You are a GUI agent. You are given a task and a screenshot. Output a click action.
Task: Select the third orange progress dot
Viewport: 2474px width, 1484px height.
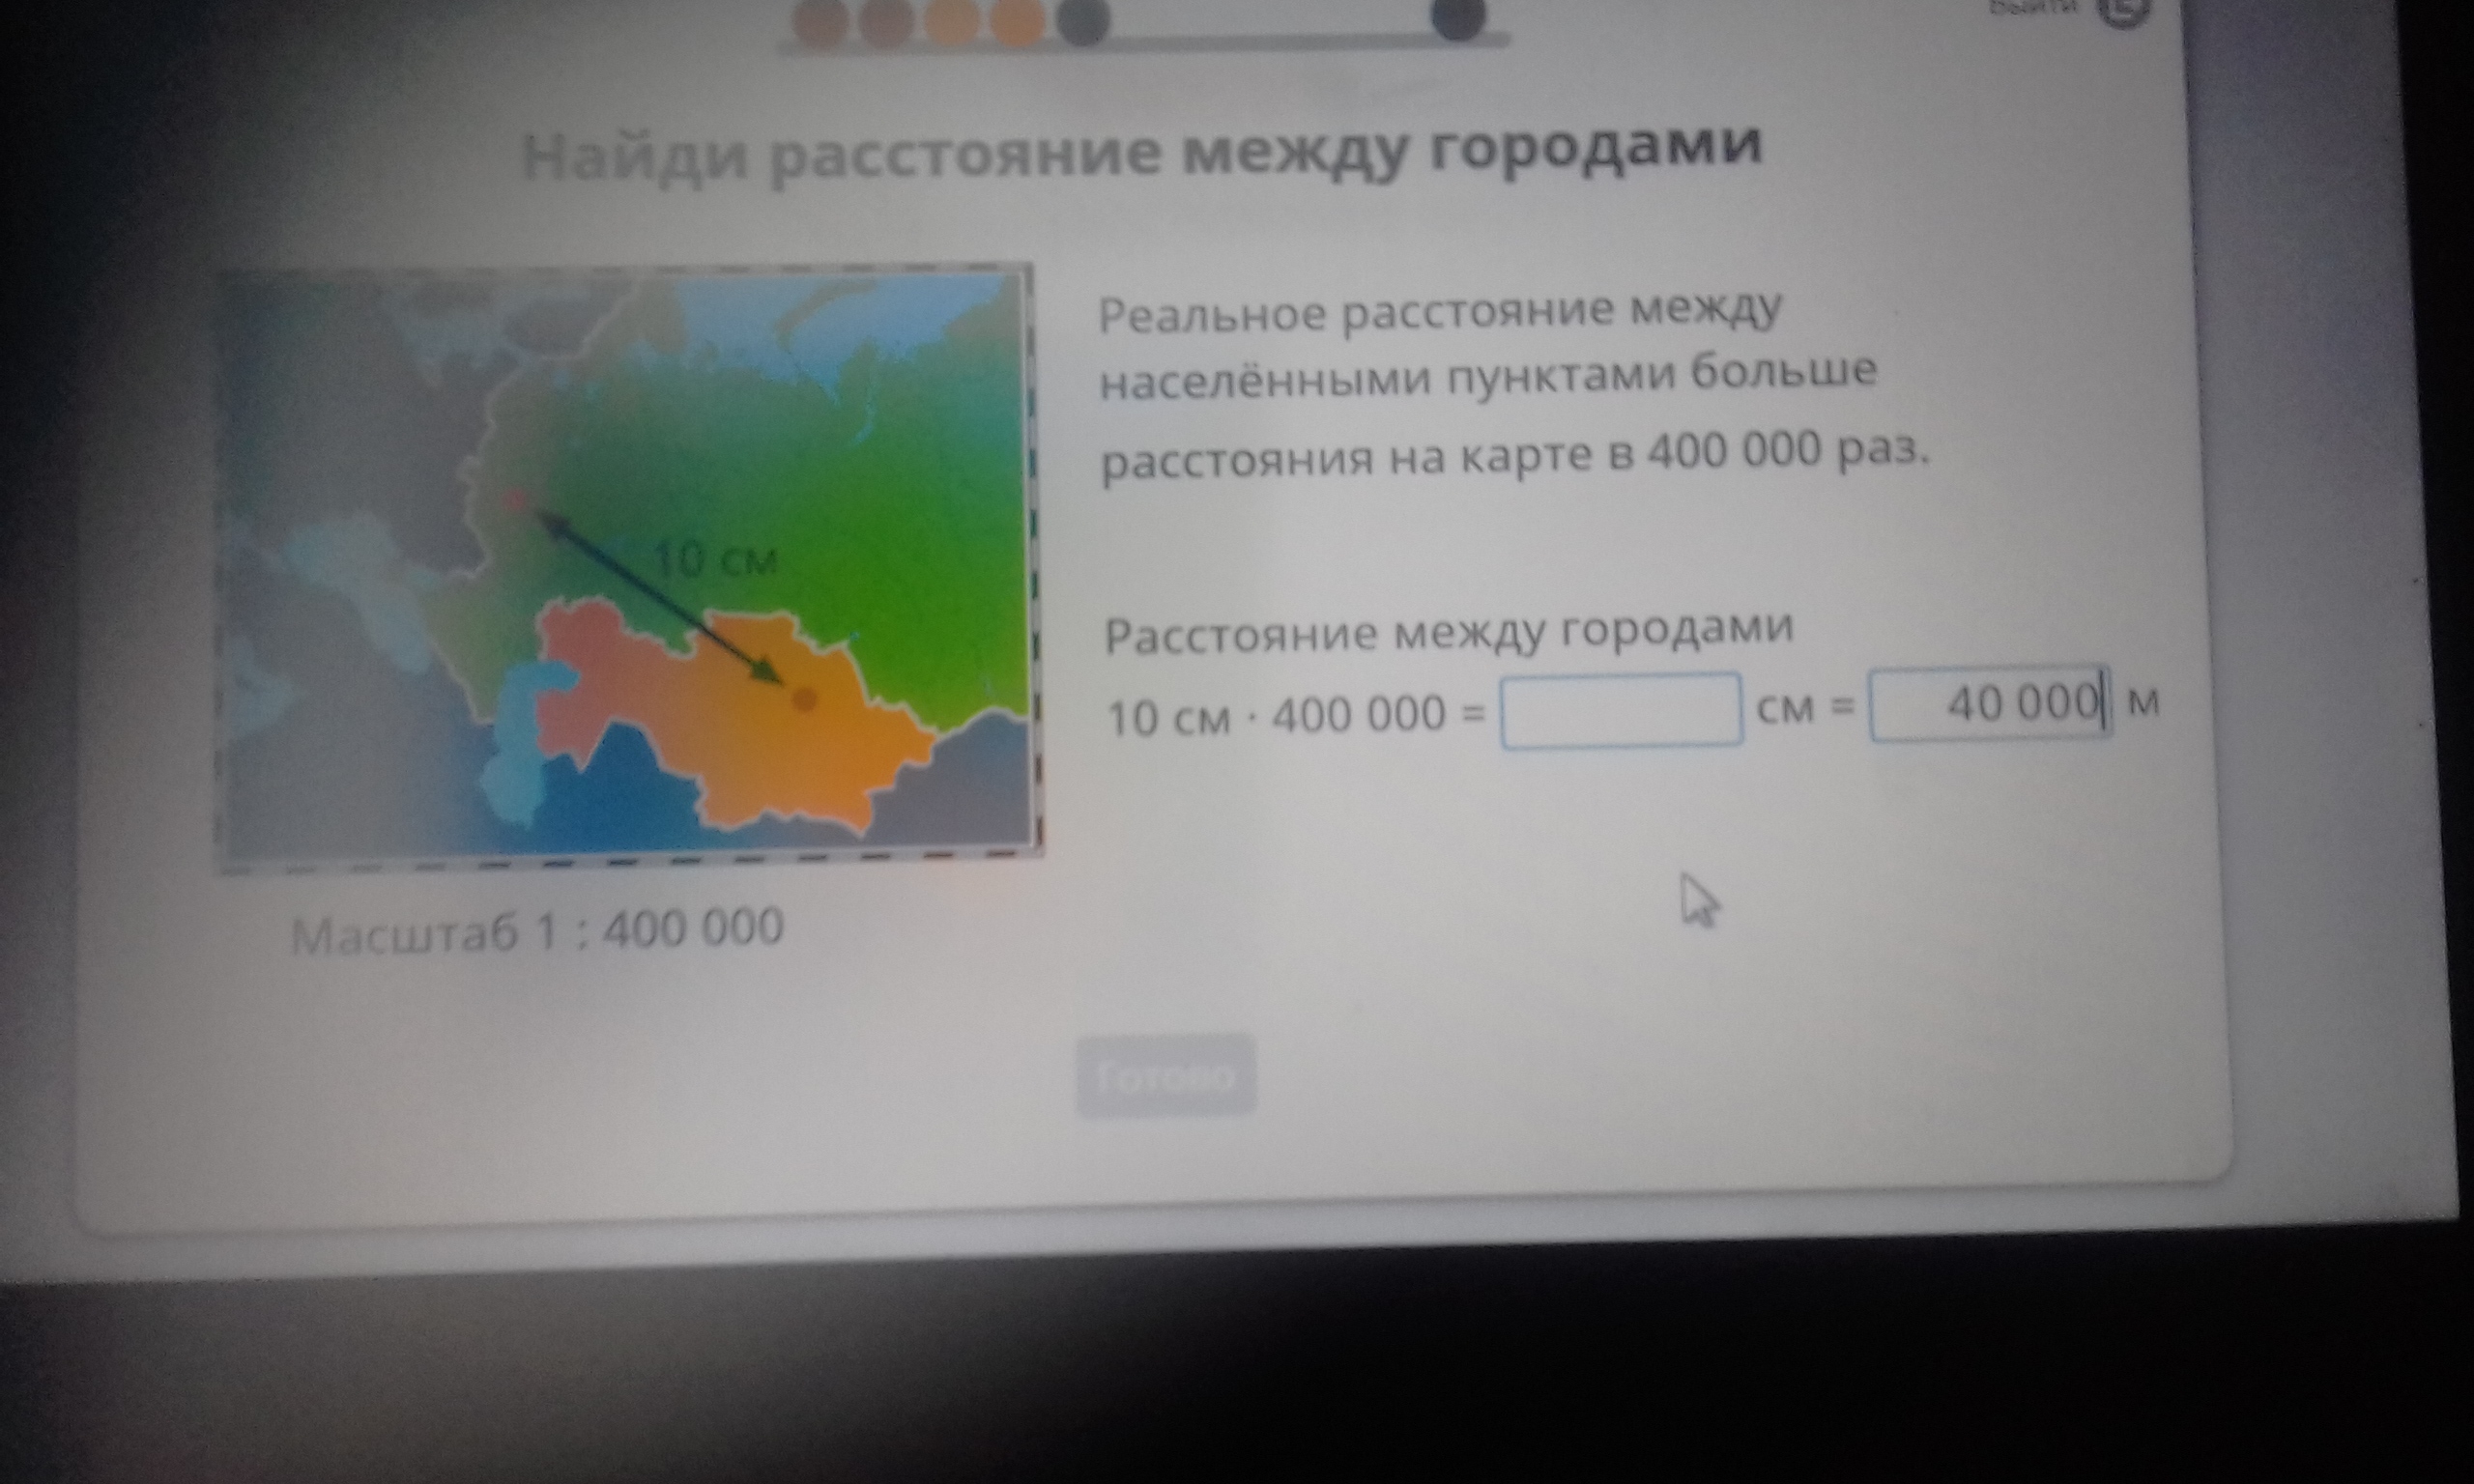pos(952,20)
